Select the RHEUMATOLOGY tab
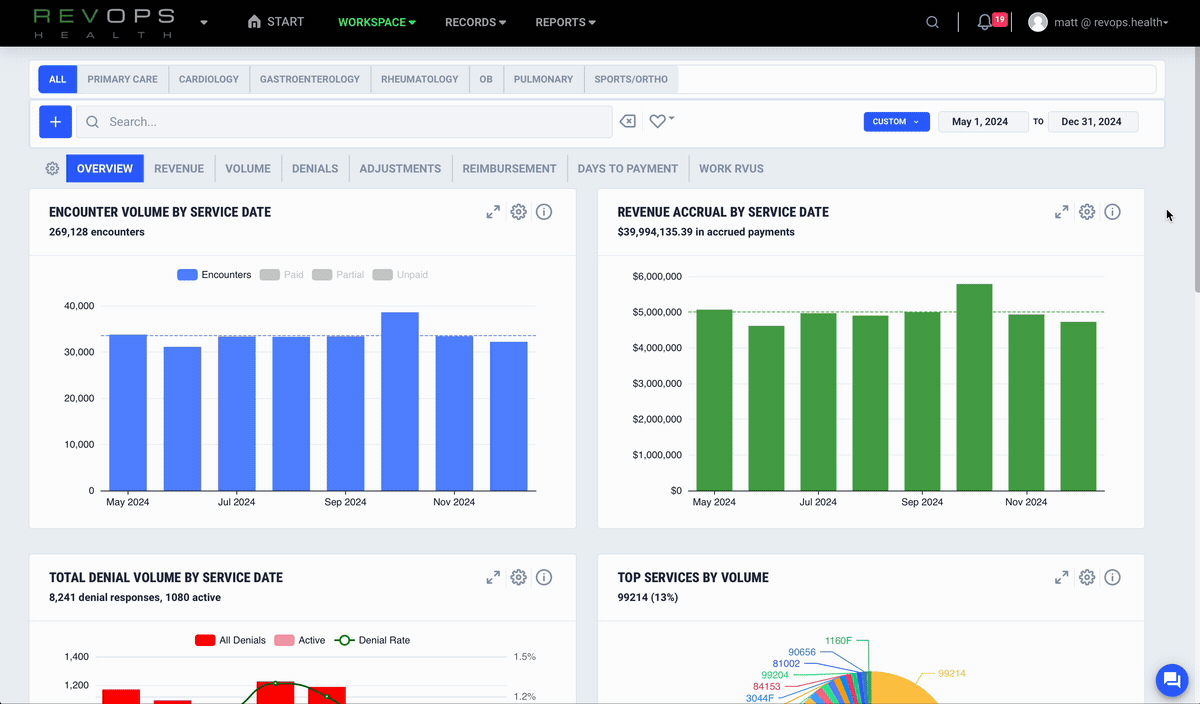 420,79
